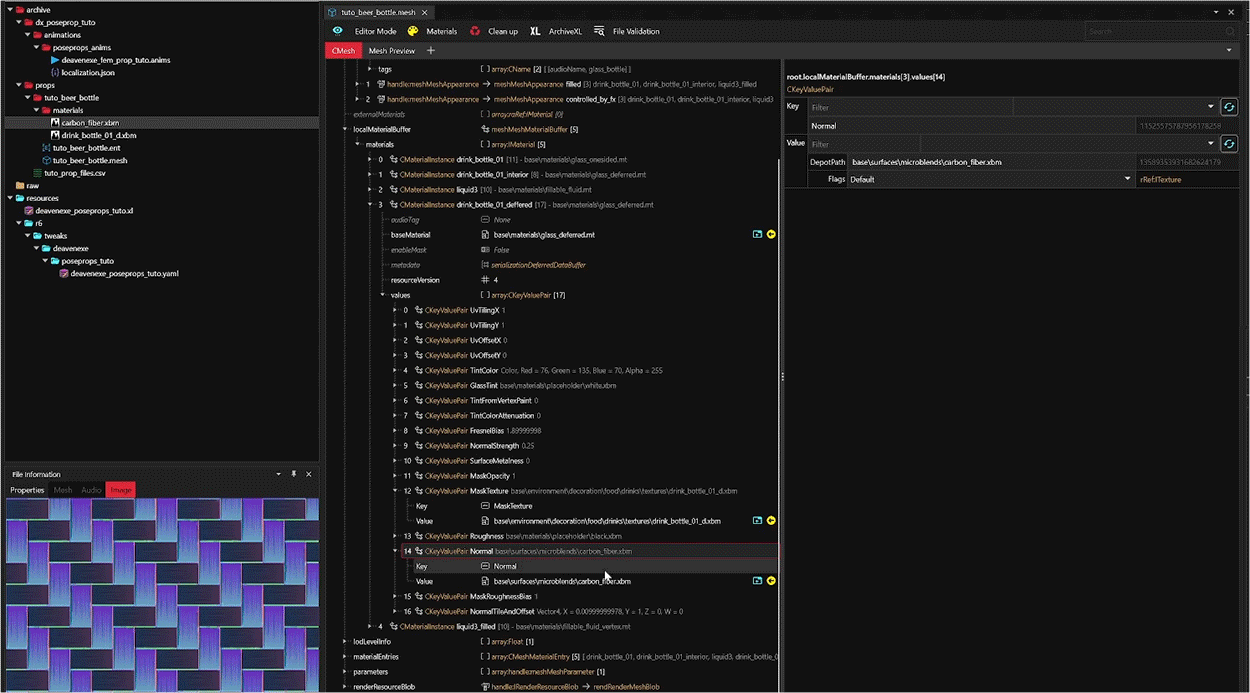
Task: Click yellow arrow icon on MaskTexture value row
Action: 771,521
